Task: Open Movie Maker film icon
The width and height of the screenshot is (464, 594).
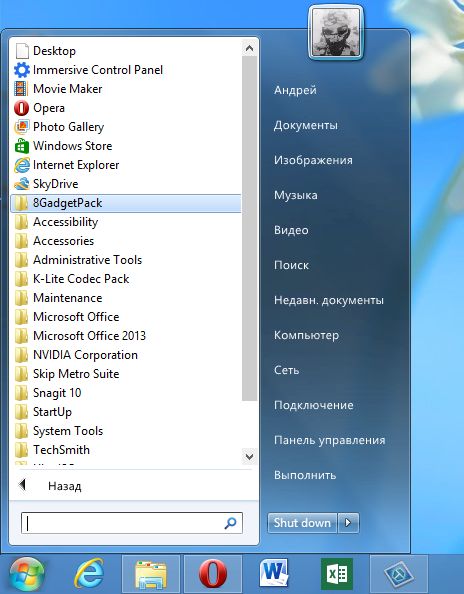Action: pos(21,89)
